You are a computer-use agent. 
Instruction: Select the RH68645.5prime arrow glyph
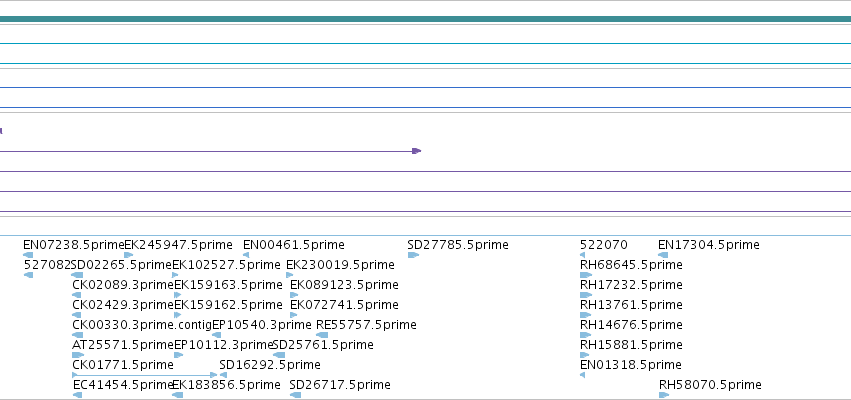pos(586,275)
